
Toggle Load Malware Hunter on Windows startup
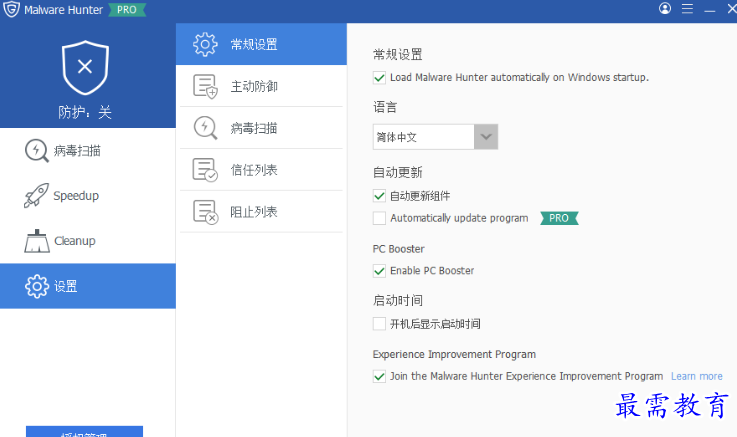point(379,78)
